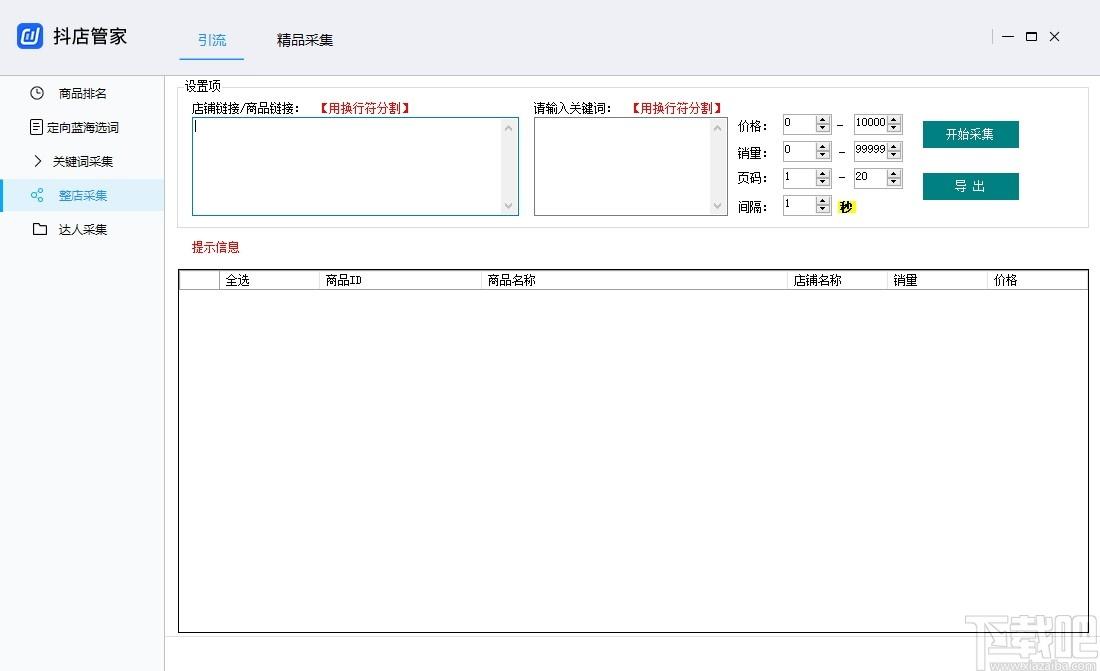Close the 抖店管家 window

pos(1054,36)
